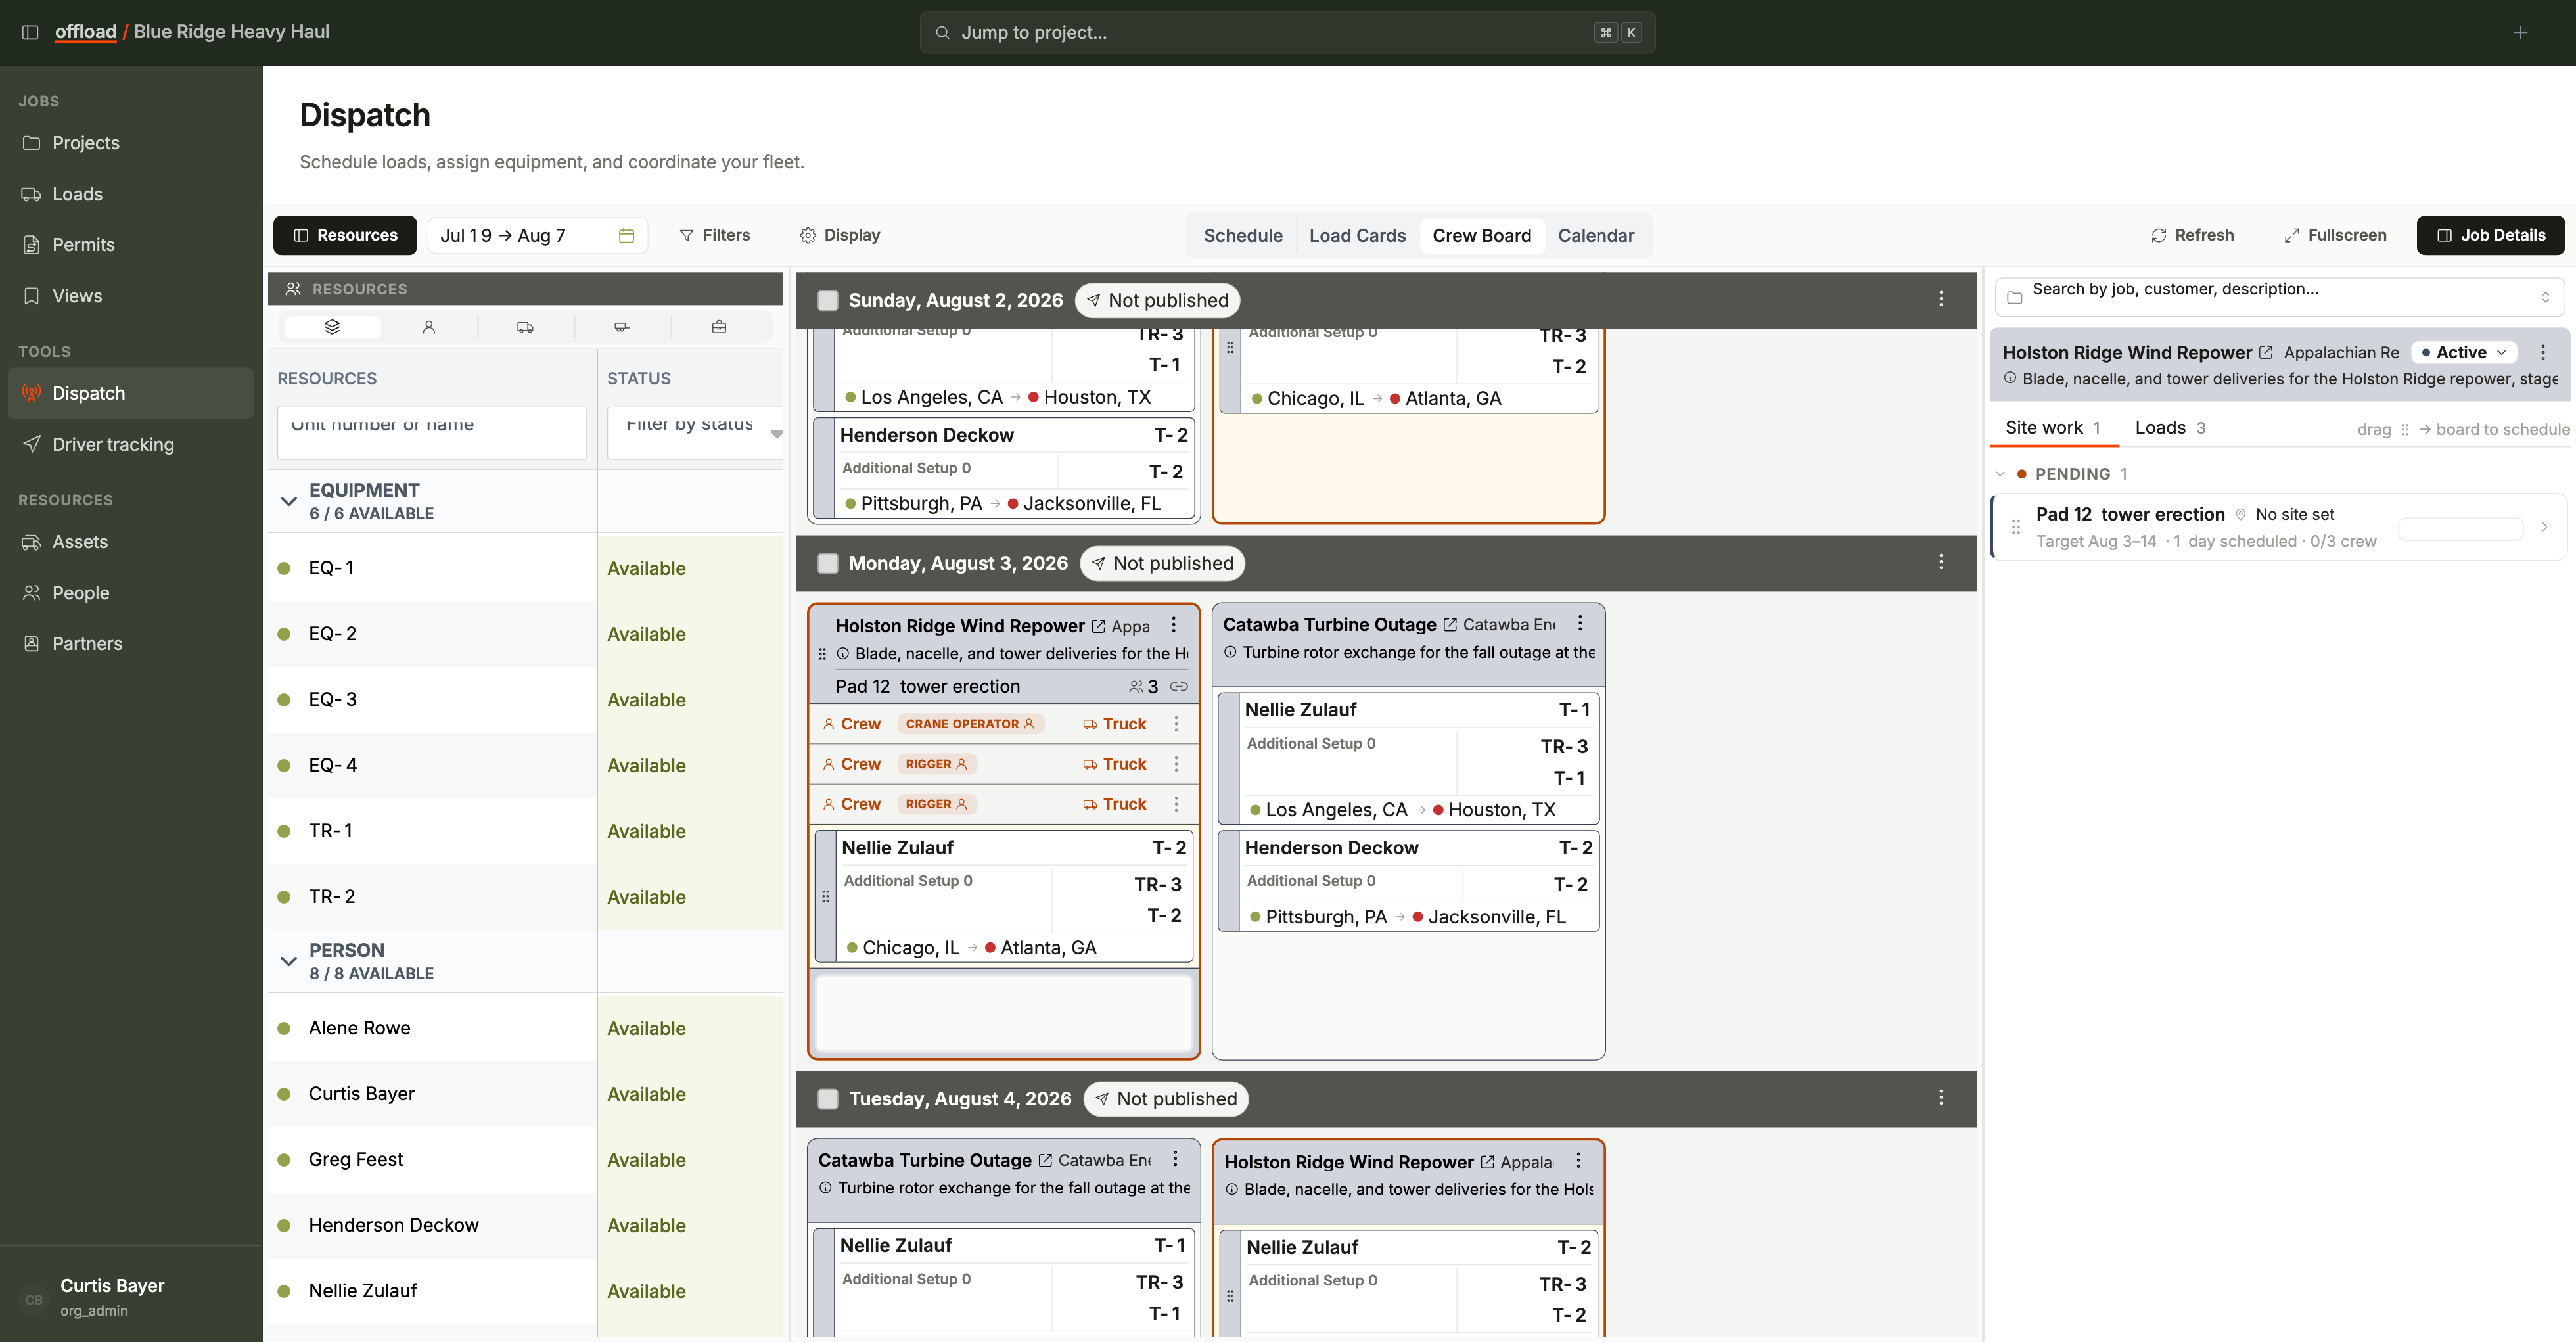
Task: Open external link on Monday's Holston Ridge card
Action: pos(1098,626)
